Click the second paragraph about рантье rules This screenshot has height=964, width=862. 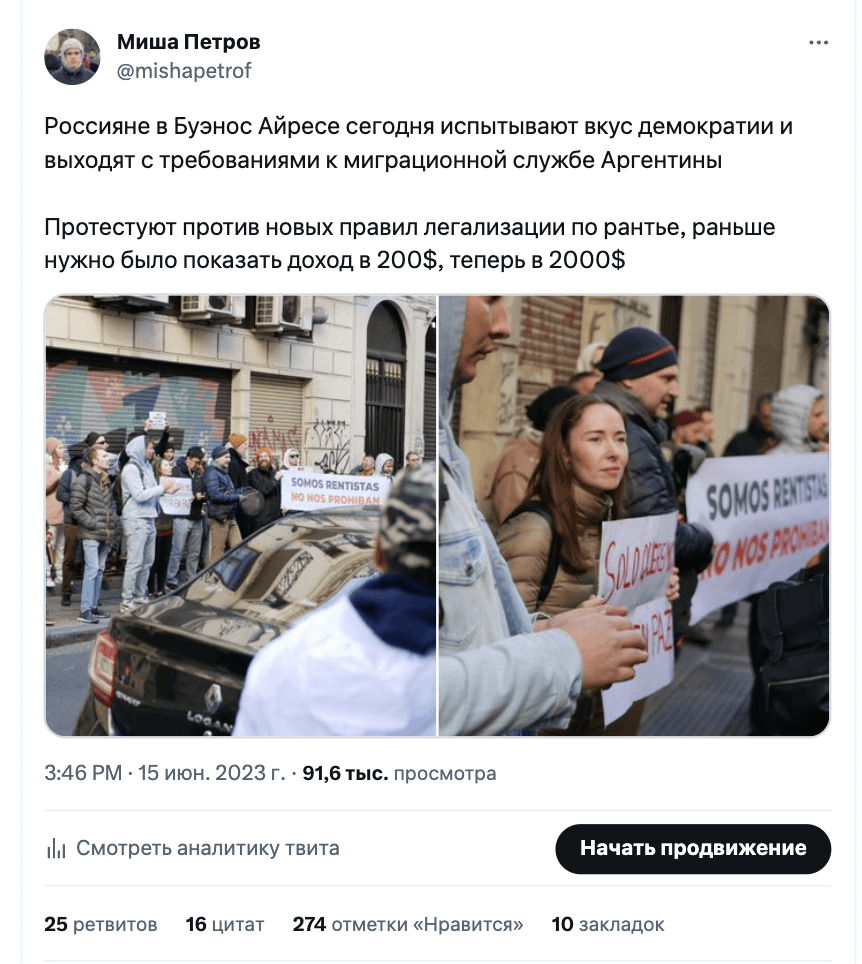click(x=409, y=243)
